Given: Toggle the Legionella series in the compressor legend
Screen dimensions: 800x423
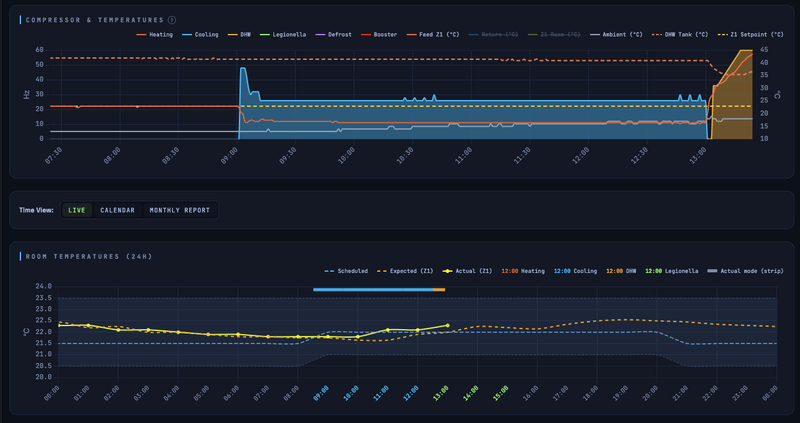Looking at the screenshot, I should coord(283,35).
